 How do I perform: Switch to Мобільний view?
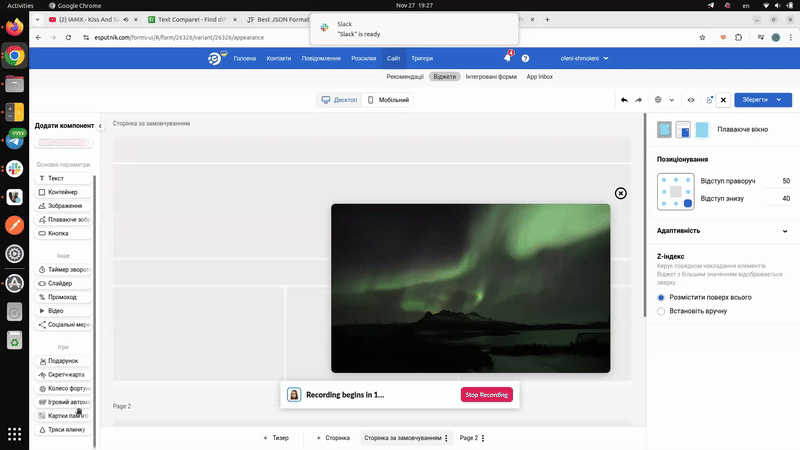click(x=388, y=100)
